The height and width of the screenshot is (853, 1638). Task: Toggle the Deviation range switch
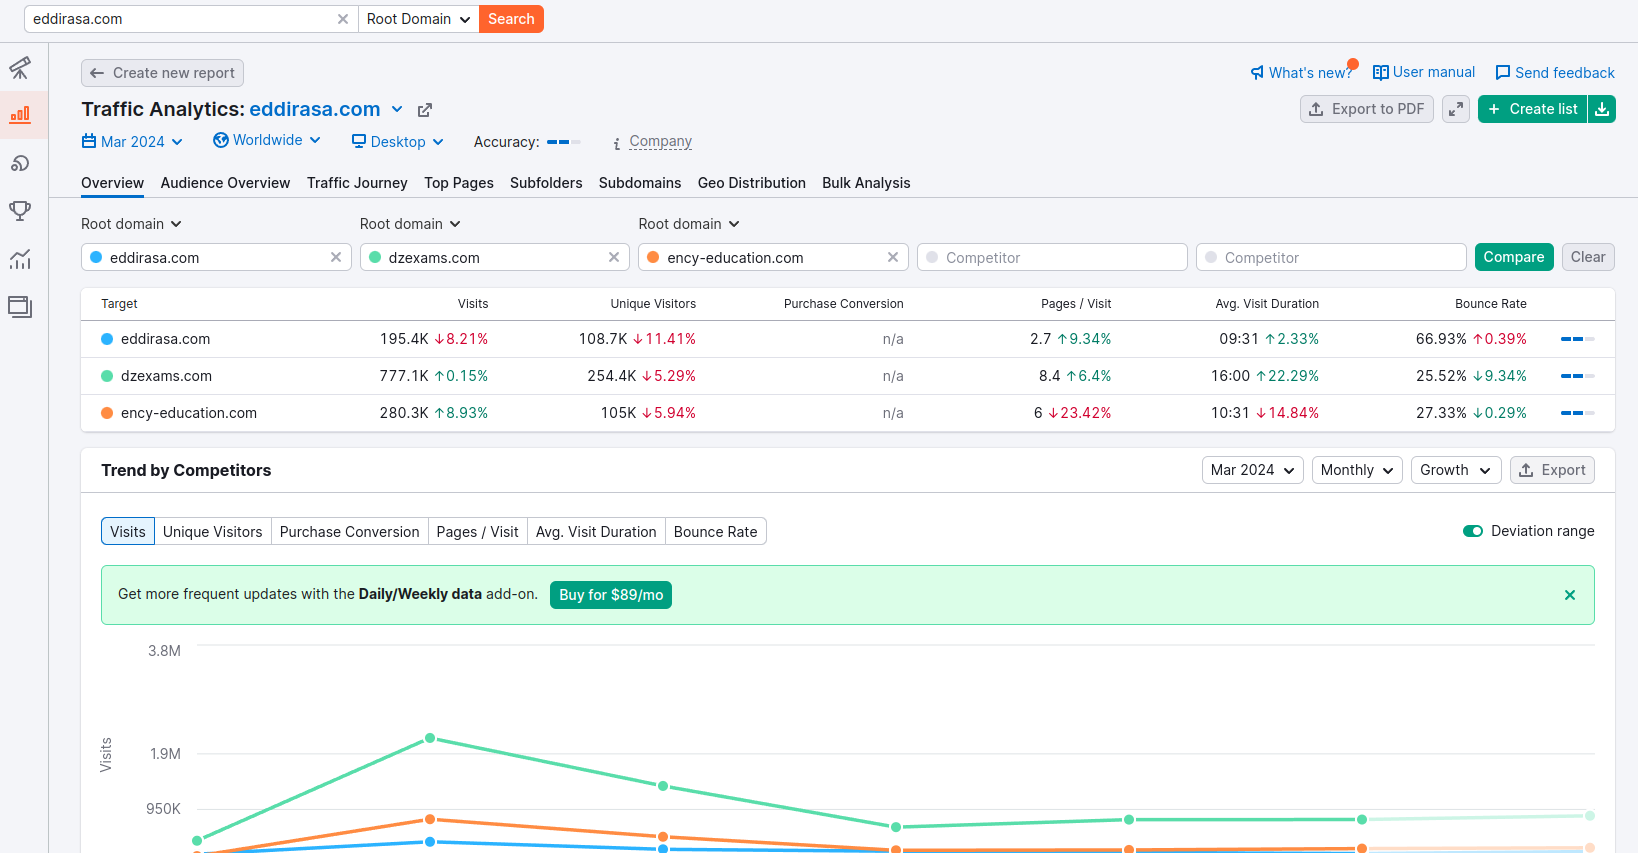point(1472,531)
